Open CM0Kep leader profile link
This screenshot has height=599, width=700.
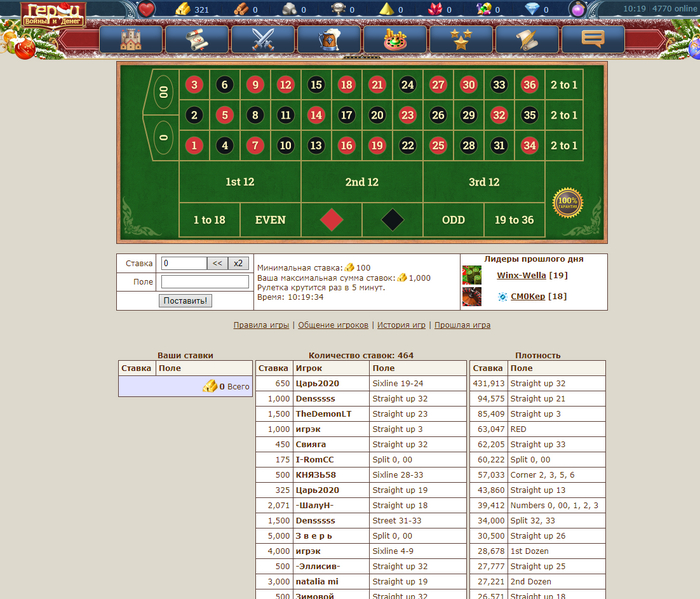(x=528, y=296)
